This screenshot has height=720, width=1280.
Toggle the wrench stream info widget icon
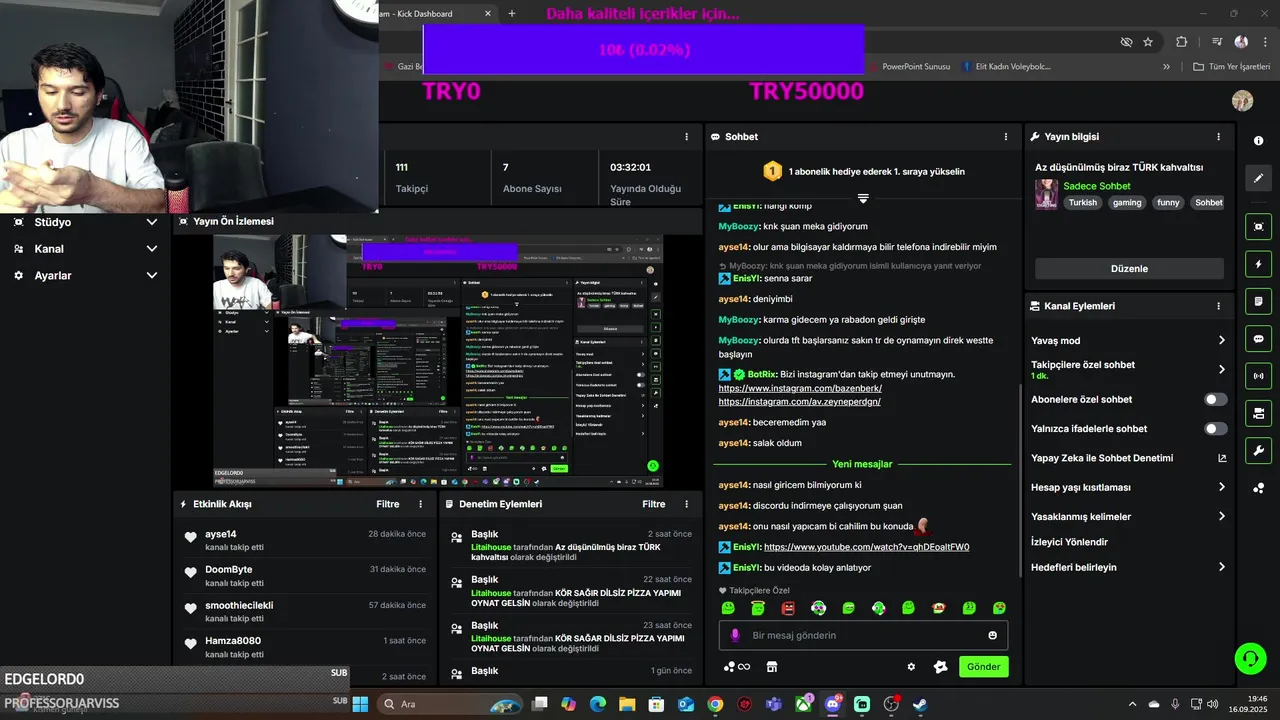click(x=1259, y=450)
